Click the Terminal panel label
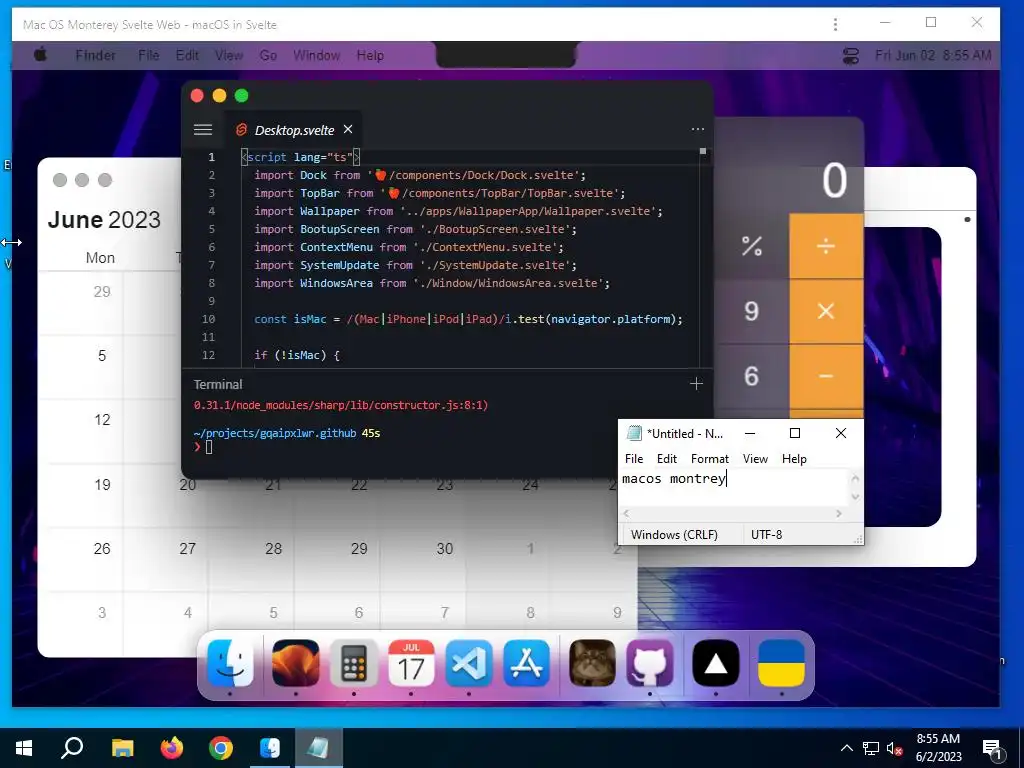This screenshot has height=768, width=1024. pos(217,384)
